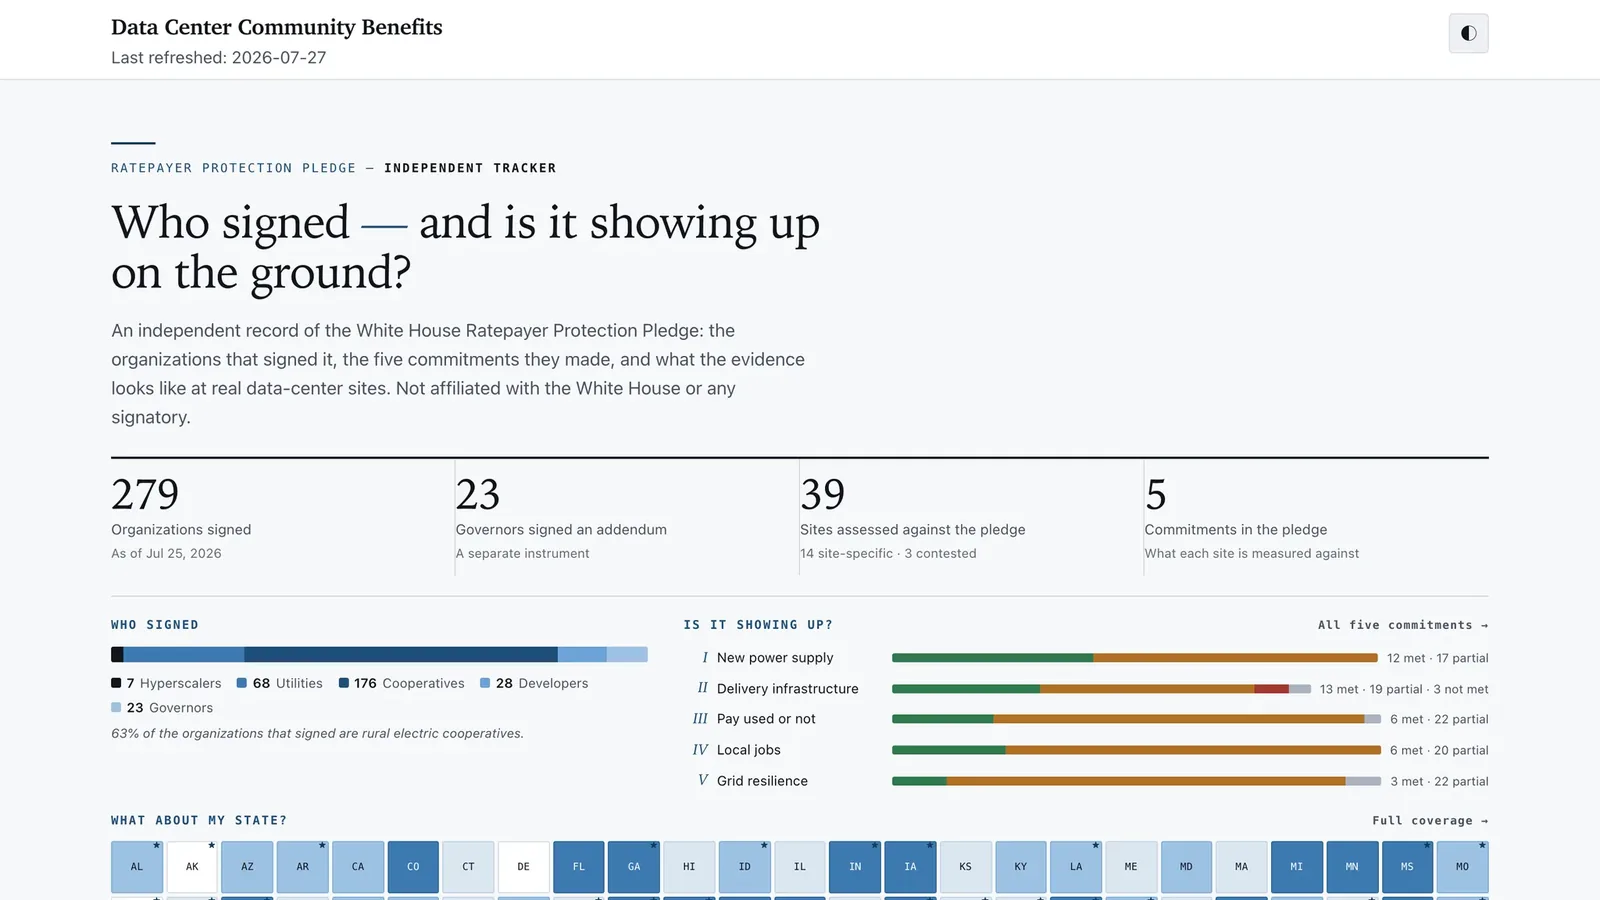Viewport: 1600px width, 900px height.
Task: Select the Mississippi MS state tile
Action: [1407, 867]
